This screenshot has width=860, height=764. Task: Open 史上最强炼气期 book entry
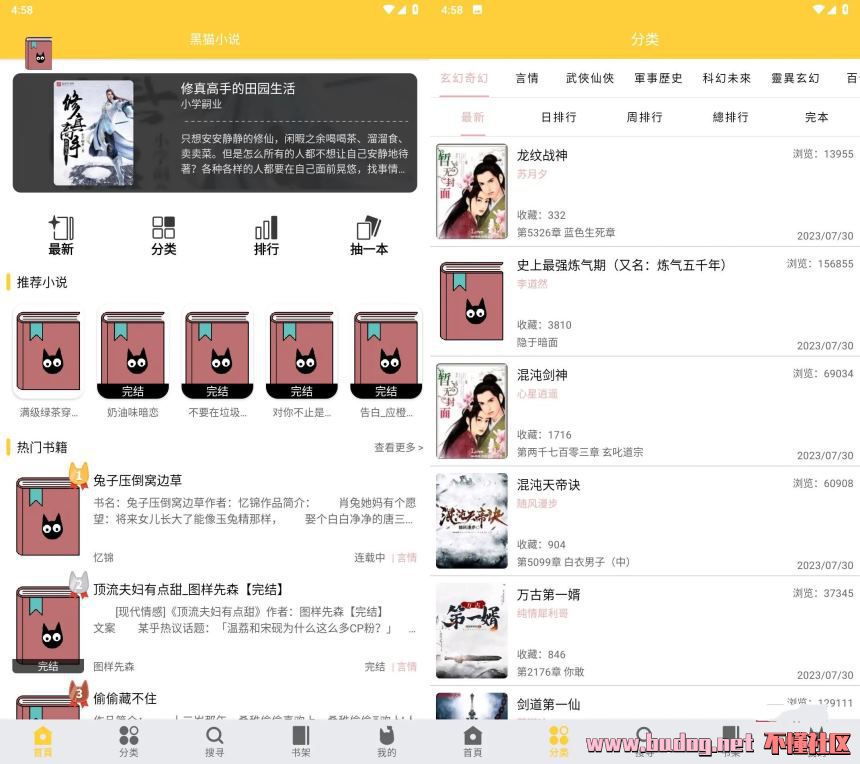click(x=645, y=301)
